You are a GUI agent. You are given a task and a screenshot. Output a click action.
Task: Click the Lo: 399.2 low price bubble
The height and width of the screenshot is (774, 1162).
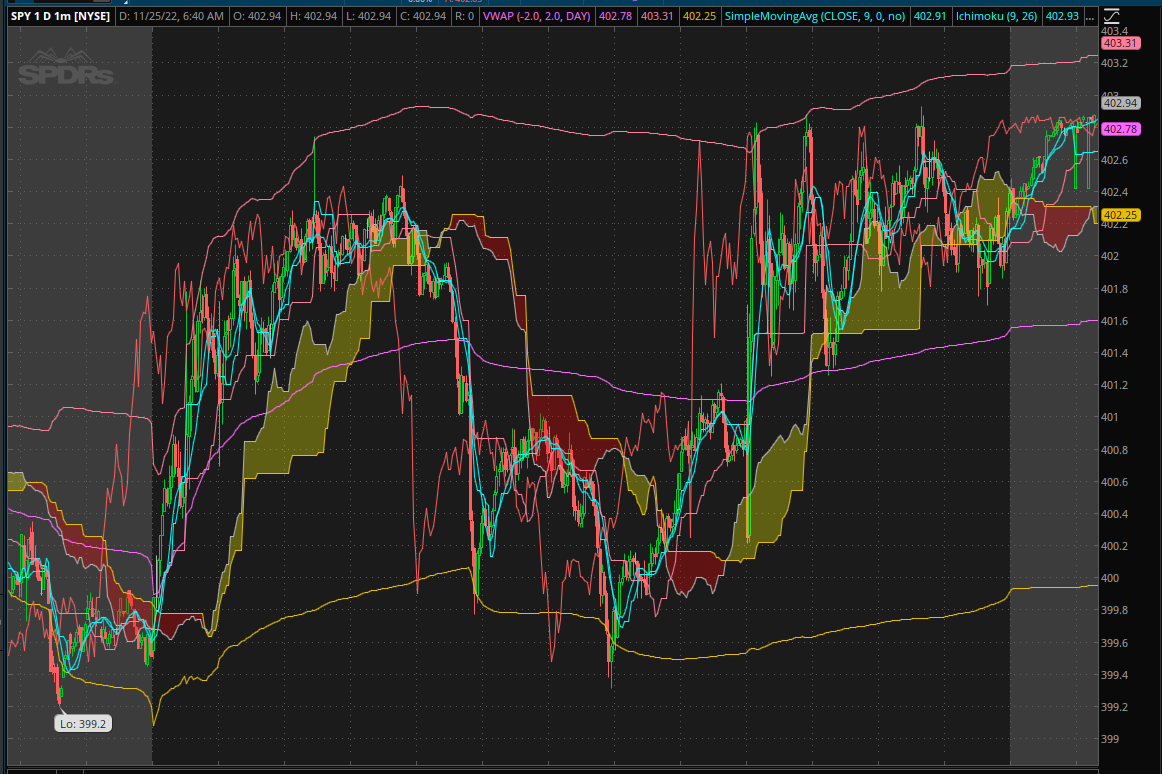pyautogui.click(x=83, y=724)
